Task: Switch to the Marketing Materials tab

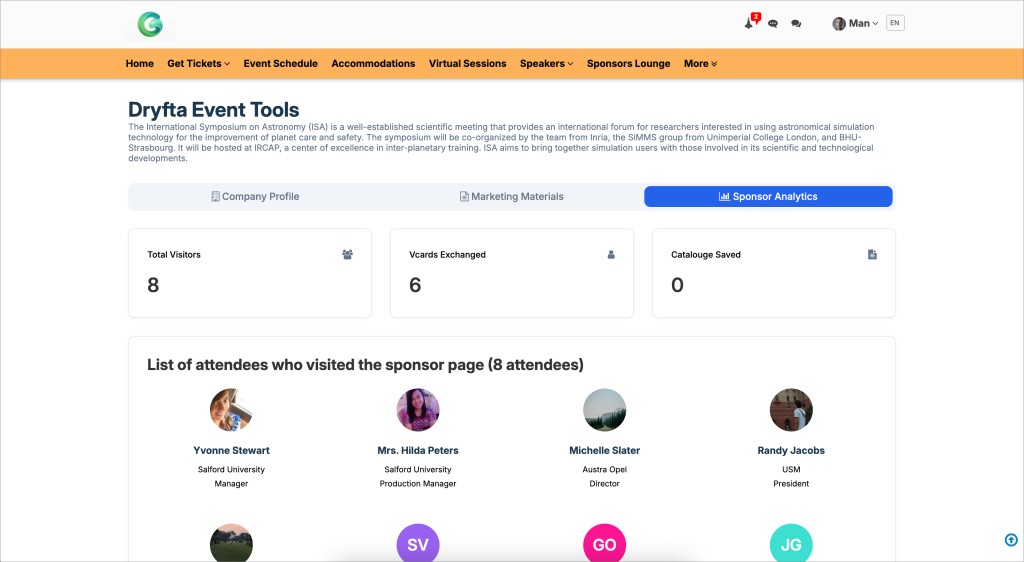Action: click(511, 196)
